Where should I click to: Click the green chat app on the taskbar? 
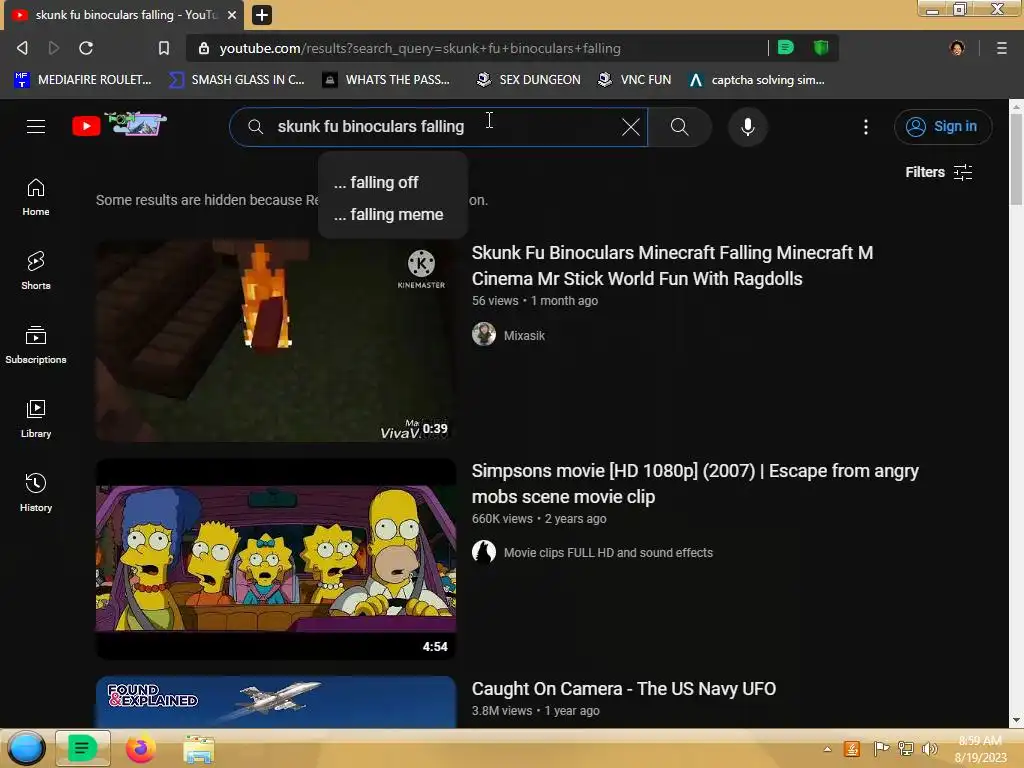pos(82,748)
